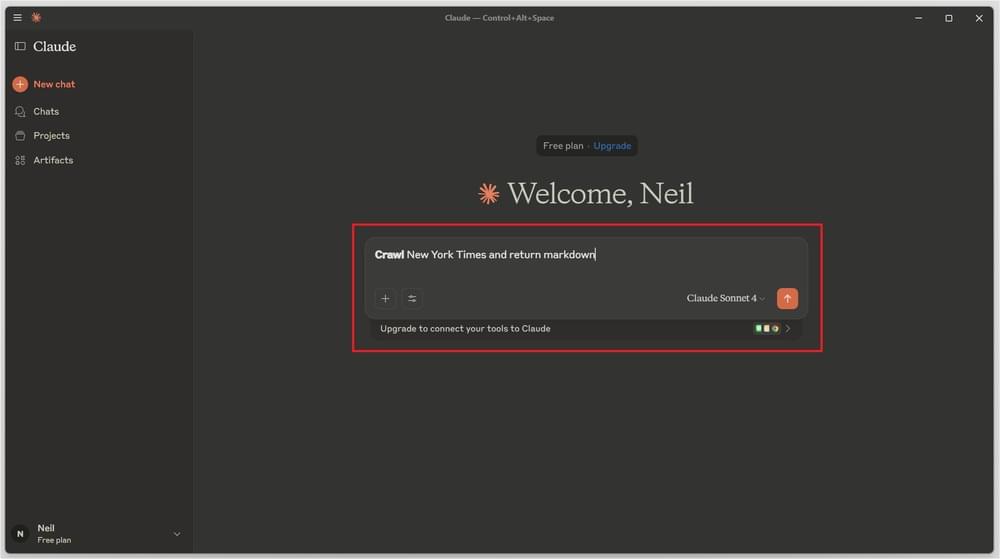
Task: Expand the Claude Sonnet 4 model selector
Action: [x=725, y=298]
